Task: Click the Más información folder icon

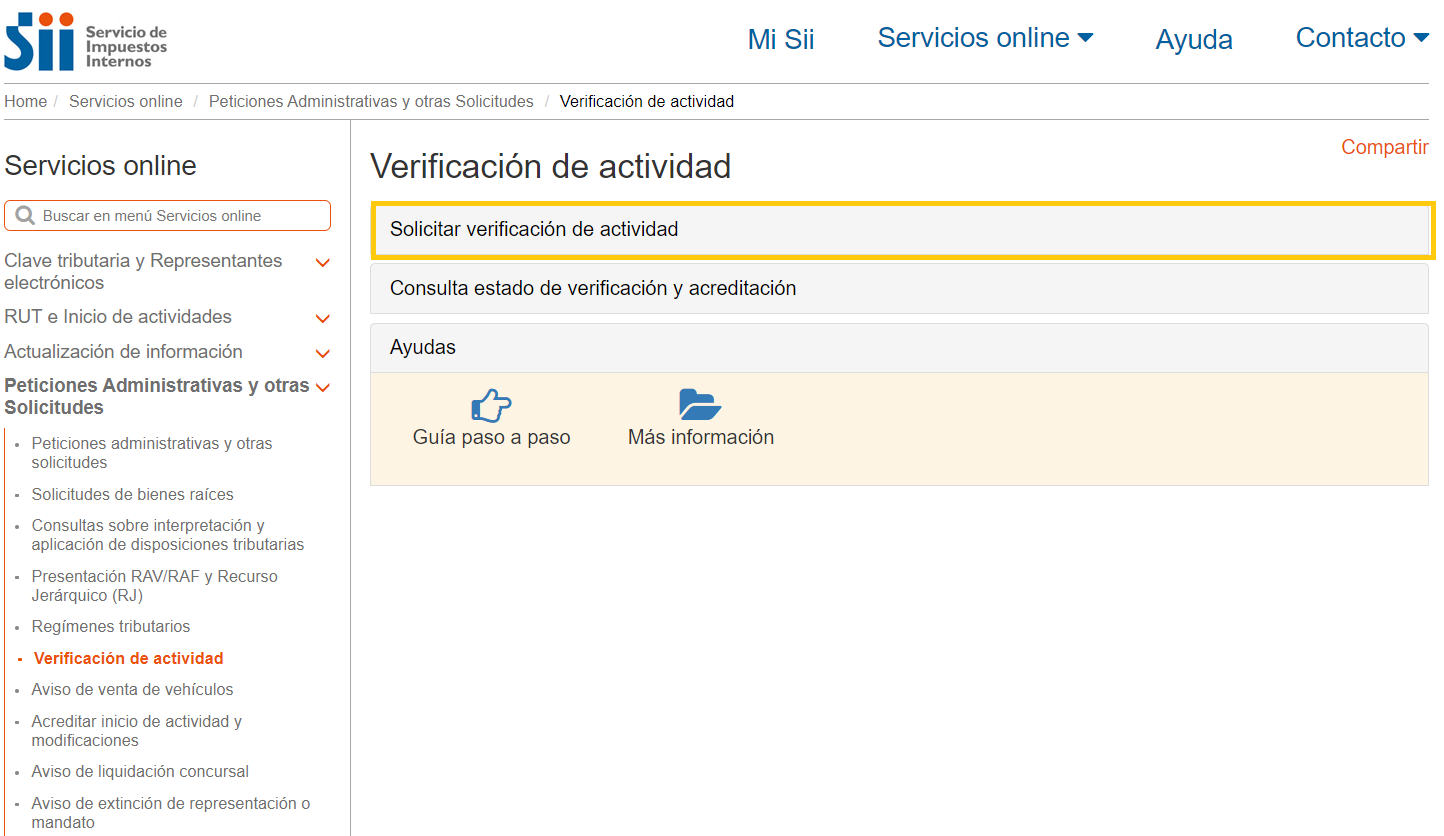Action: (700, 404)
